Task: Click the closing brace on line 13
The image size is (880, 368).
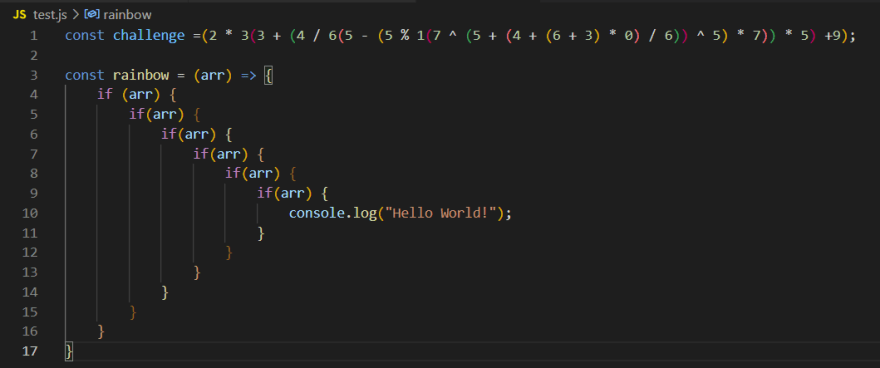Action: tap(197, 272)
